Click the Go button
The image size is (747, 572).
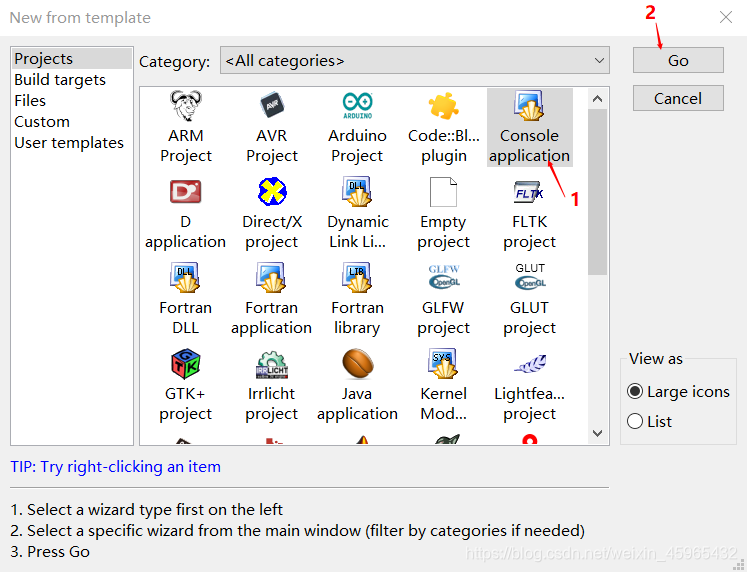[x=678, y=60]
